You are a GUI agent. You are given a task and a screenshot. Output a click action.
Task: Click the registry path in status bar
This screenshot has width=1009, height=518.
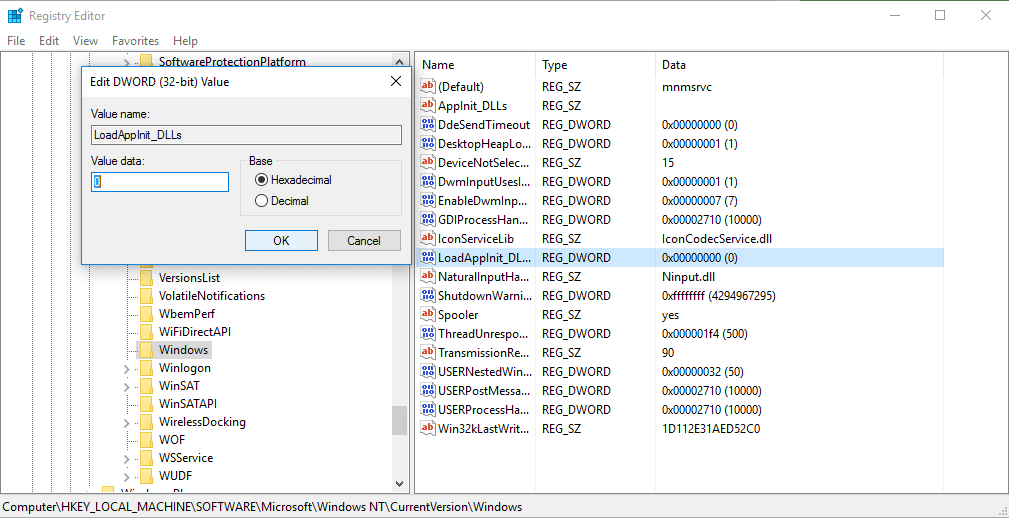click(263, 507)
